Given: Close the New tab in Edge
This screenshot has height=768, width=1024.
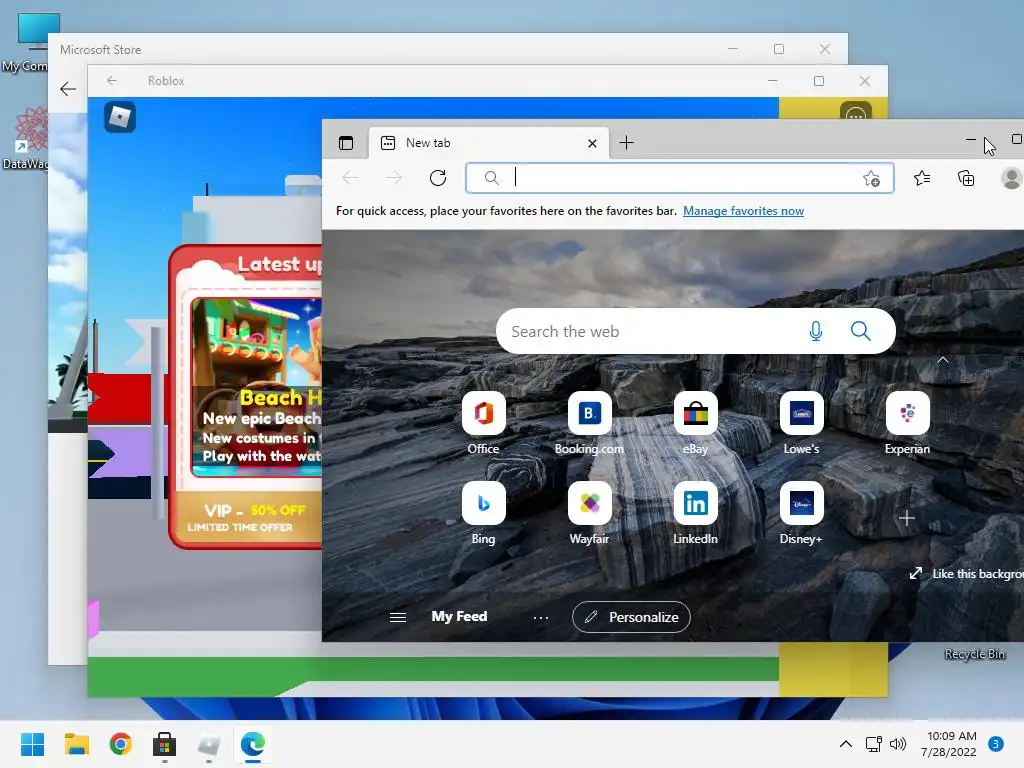Looking at the screenshot, I should pyautogui.click(x=592, y=143).
